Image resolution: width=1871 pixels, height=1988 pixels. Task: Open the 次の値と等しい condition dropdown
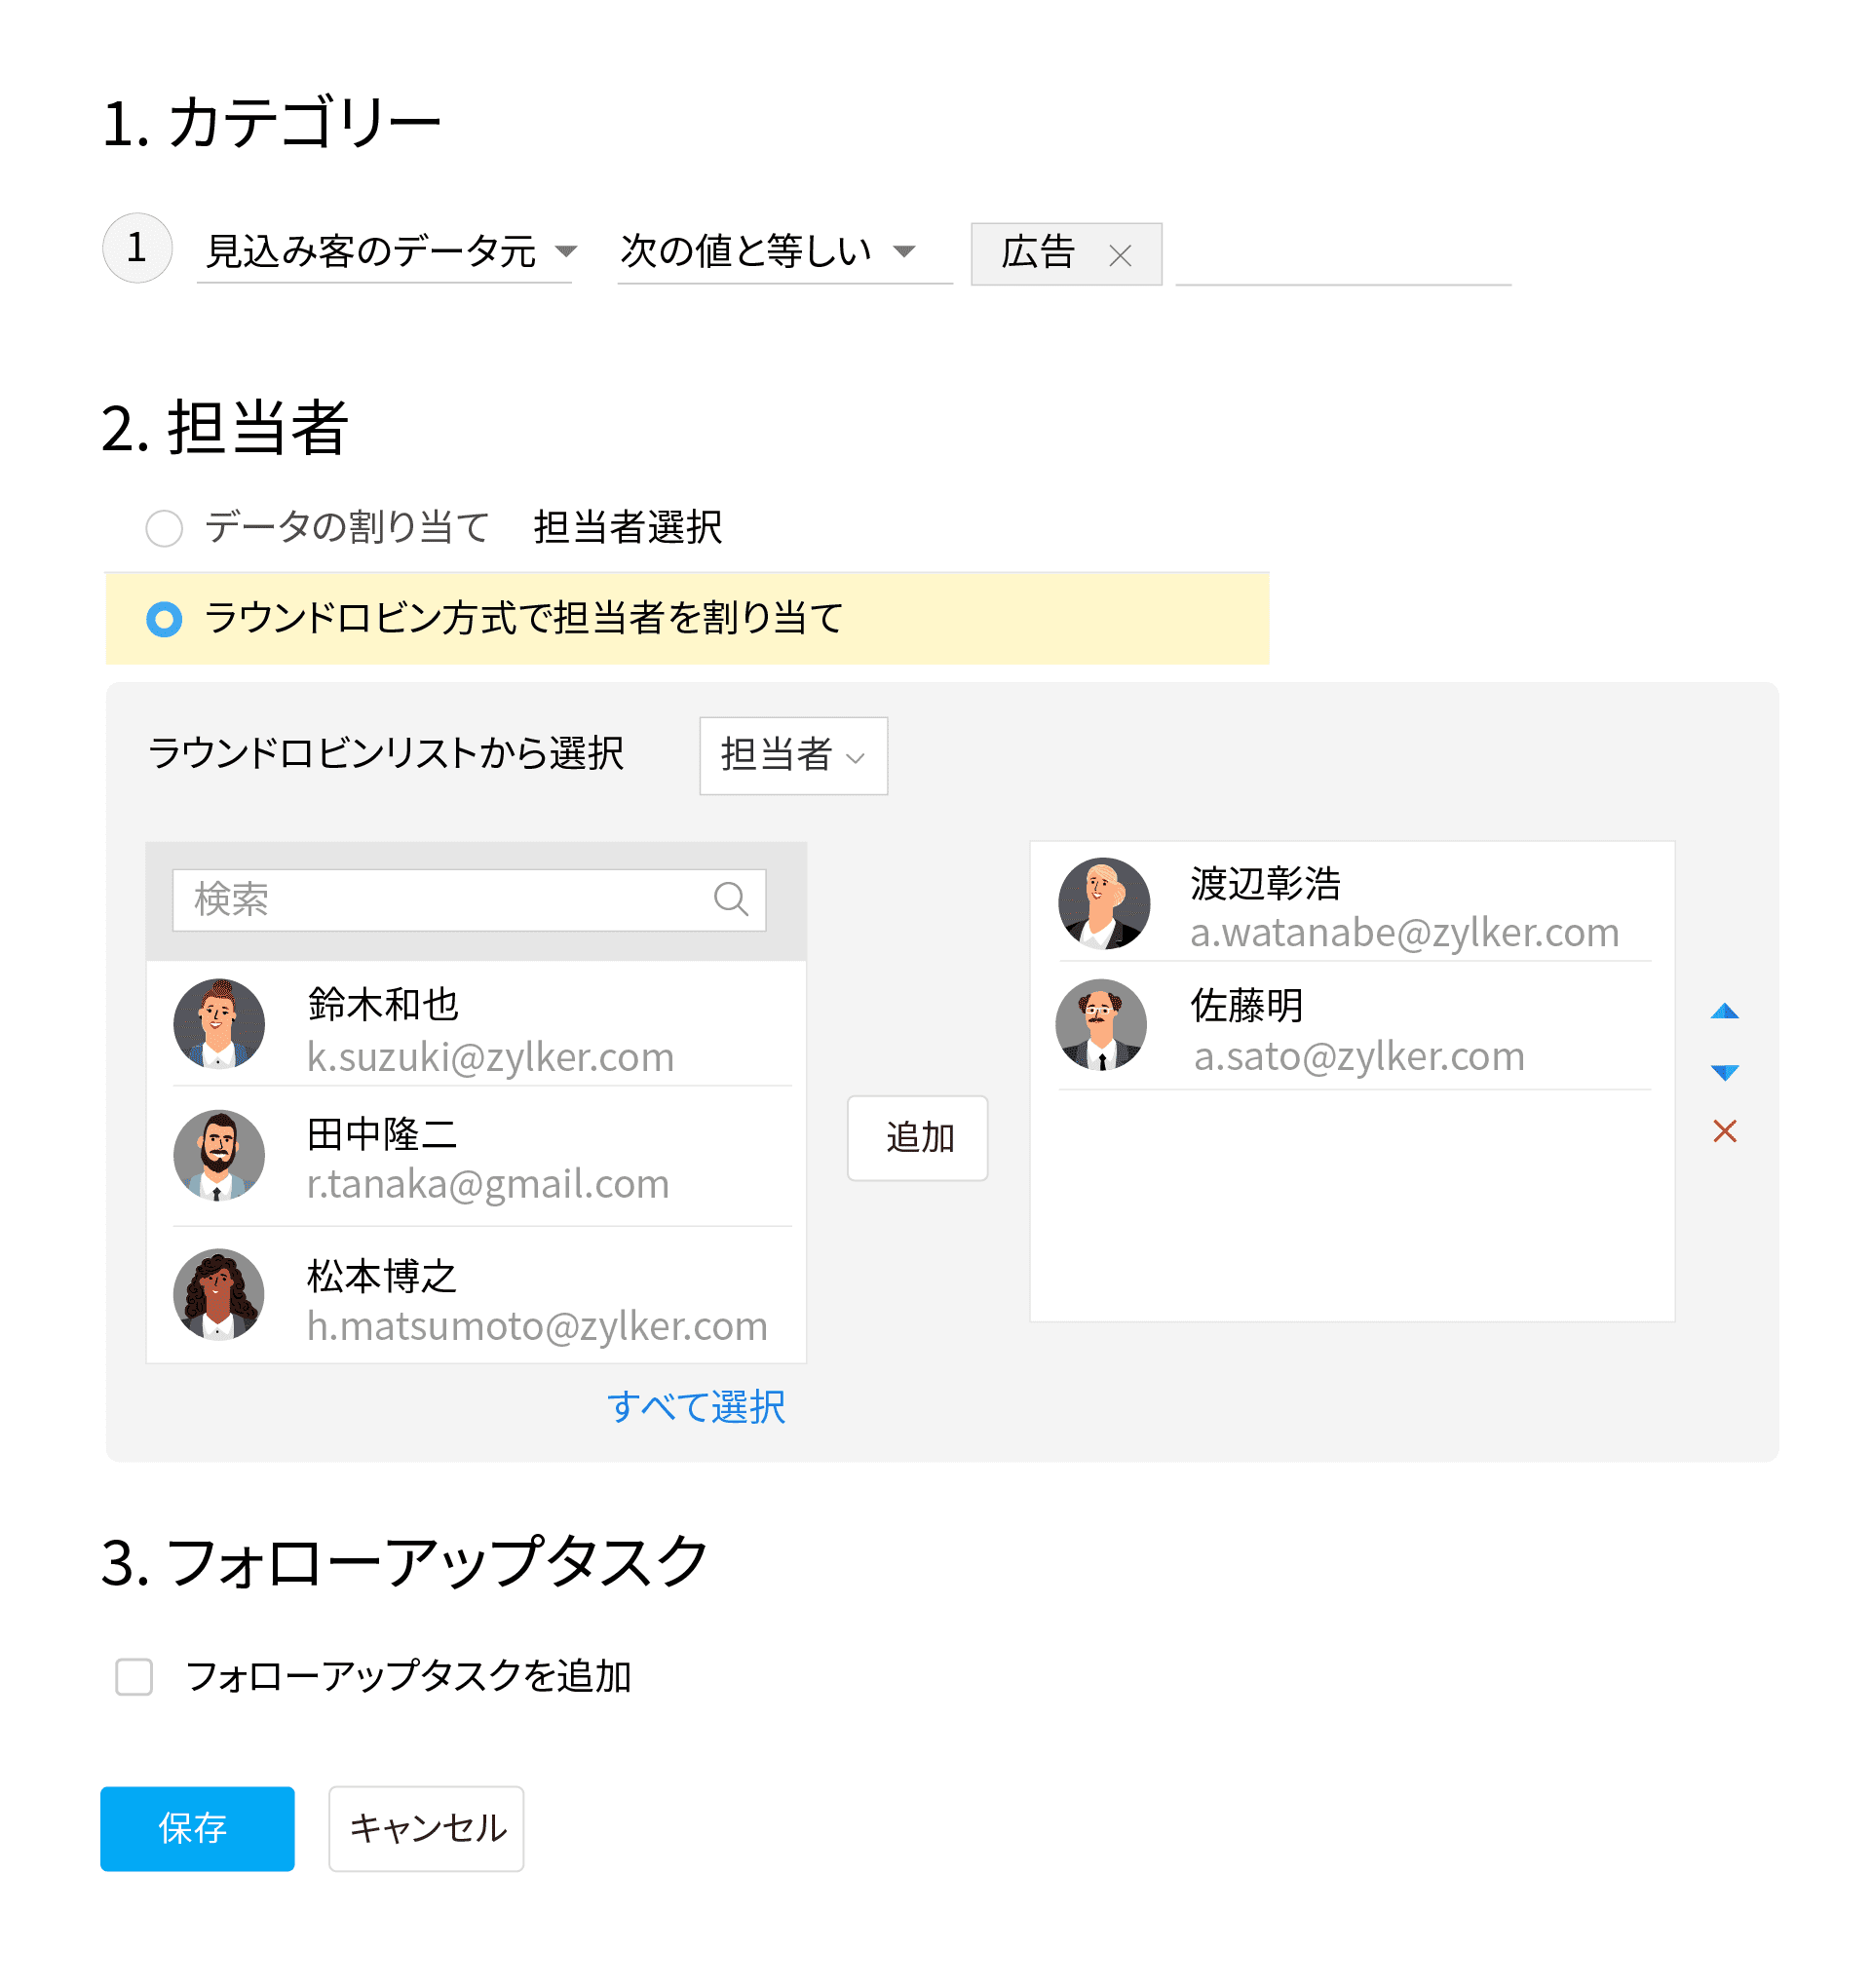[784, 252]
